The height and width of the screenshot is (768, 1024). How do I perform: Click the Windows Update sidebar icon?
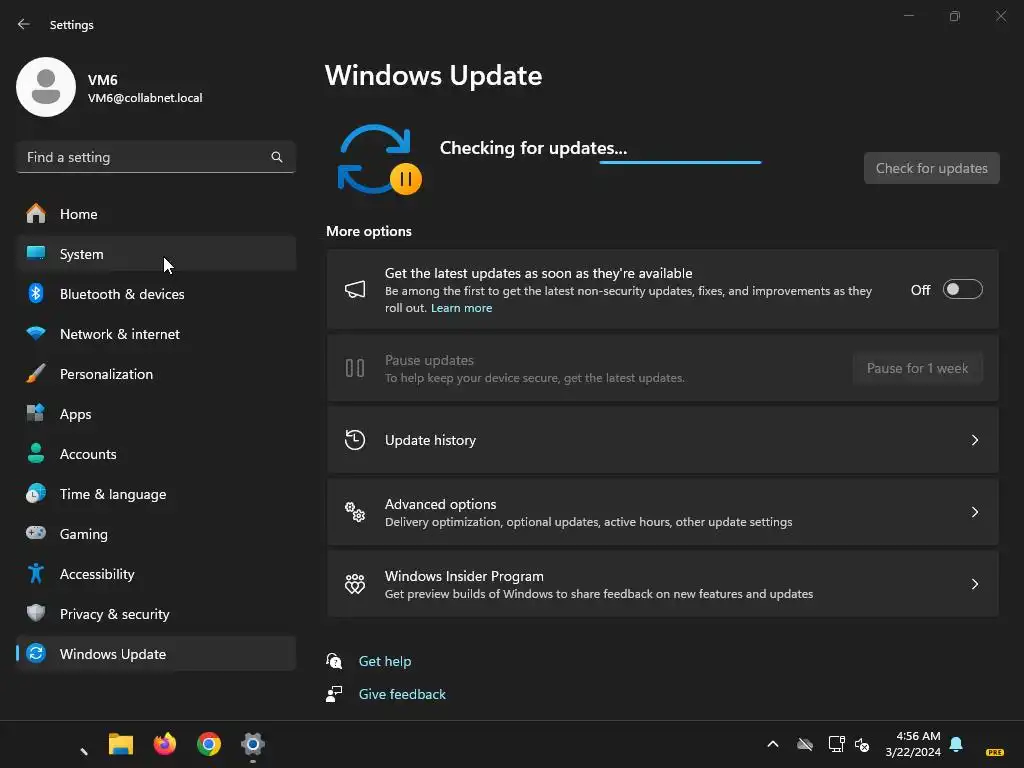point(36,653)
